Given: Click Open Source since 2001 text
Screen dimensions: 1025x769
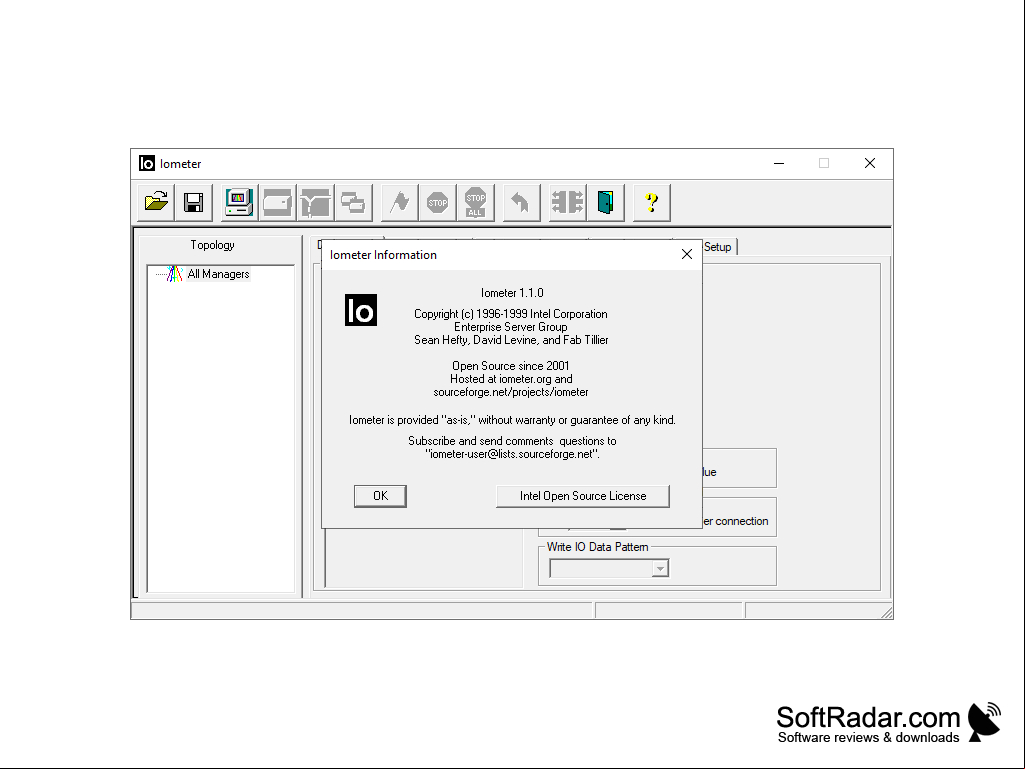Looking at the screenshot, I should coord(511,366).
